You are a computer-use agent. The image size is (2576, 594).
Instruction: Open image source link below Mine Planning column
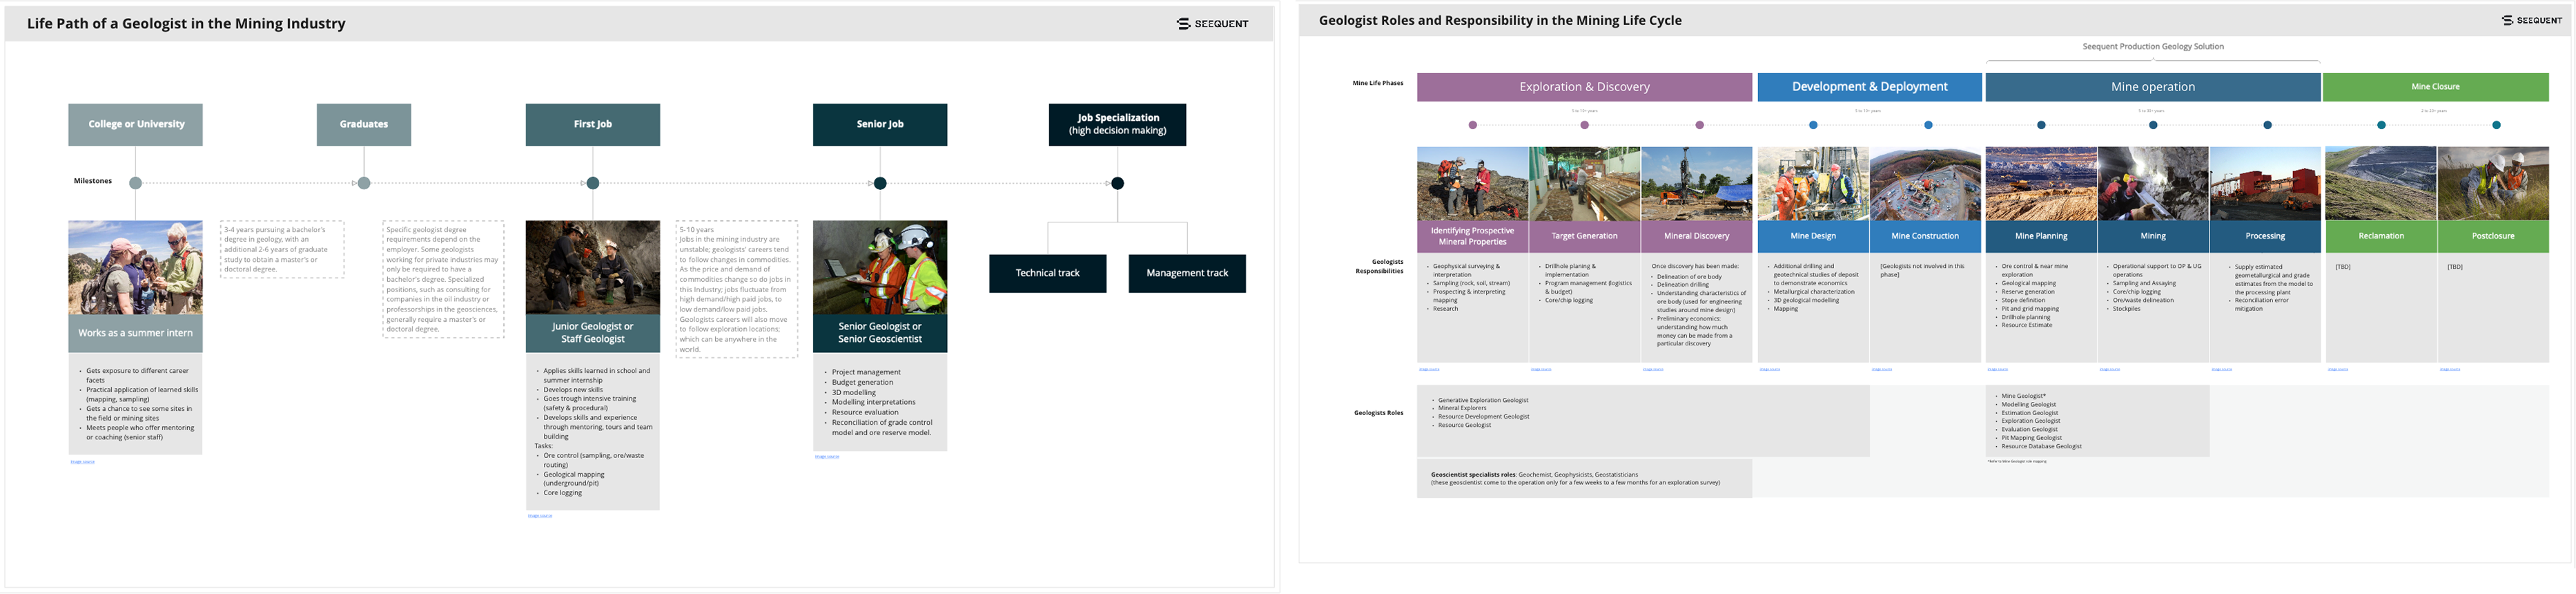(1997, 370)
